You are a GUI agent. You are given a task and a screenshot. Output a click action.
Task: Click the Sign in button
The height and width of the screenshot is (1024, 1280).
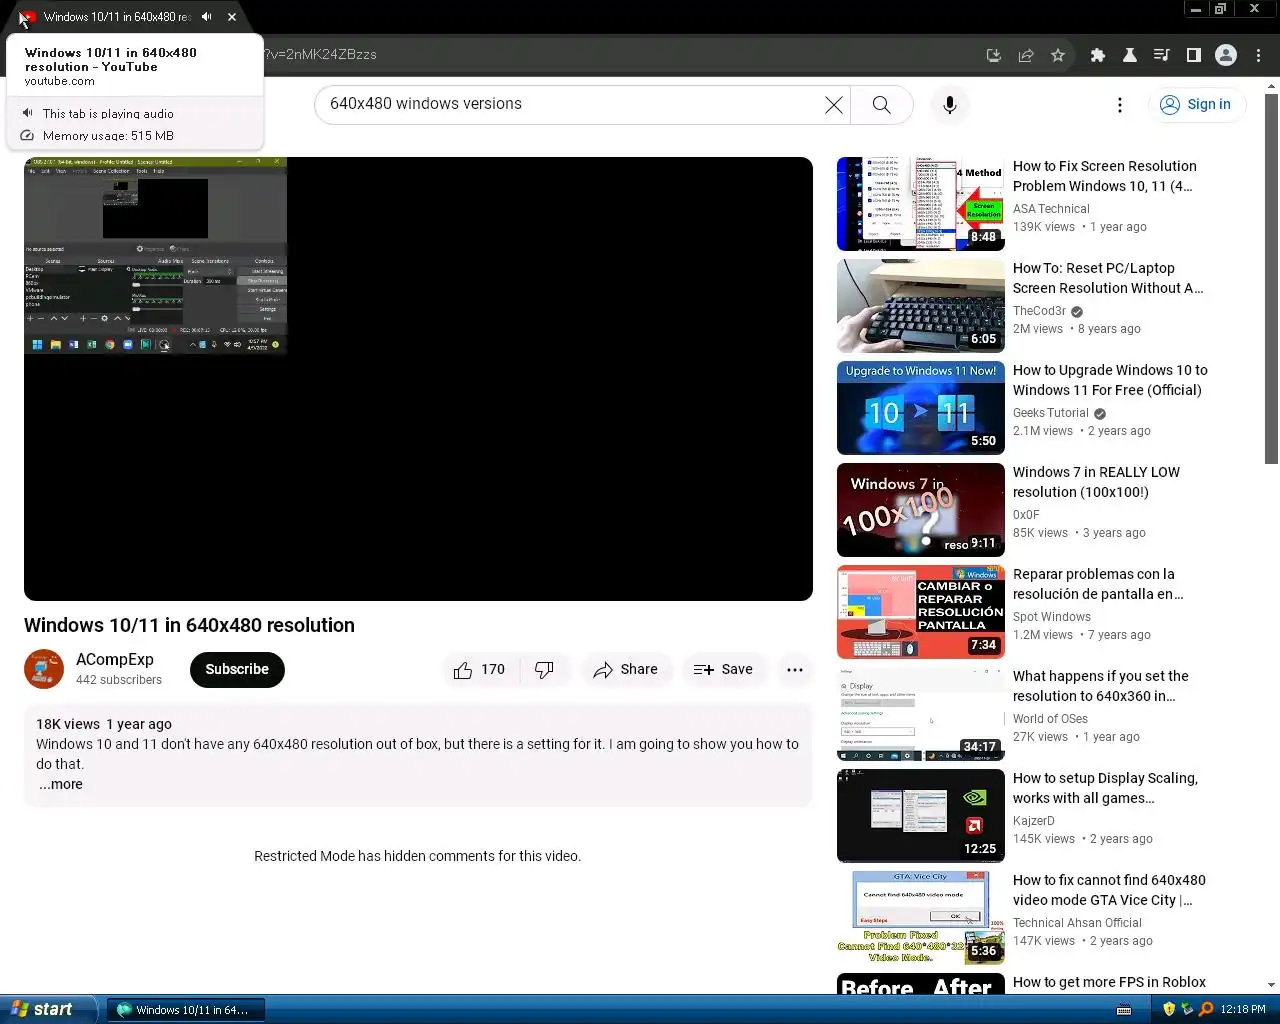click(1196, 104)
